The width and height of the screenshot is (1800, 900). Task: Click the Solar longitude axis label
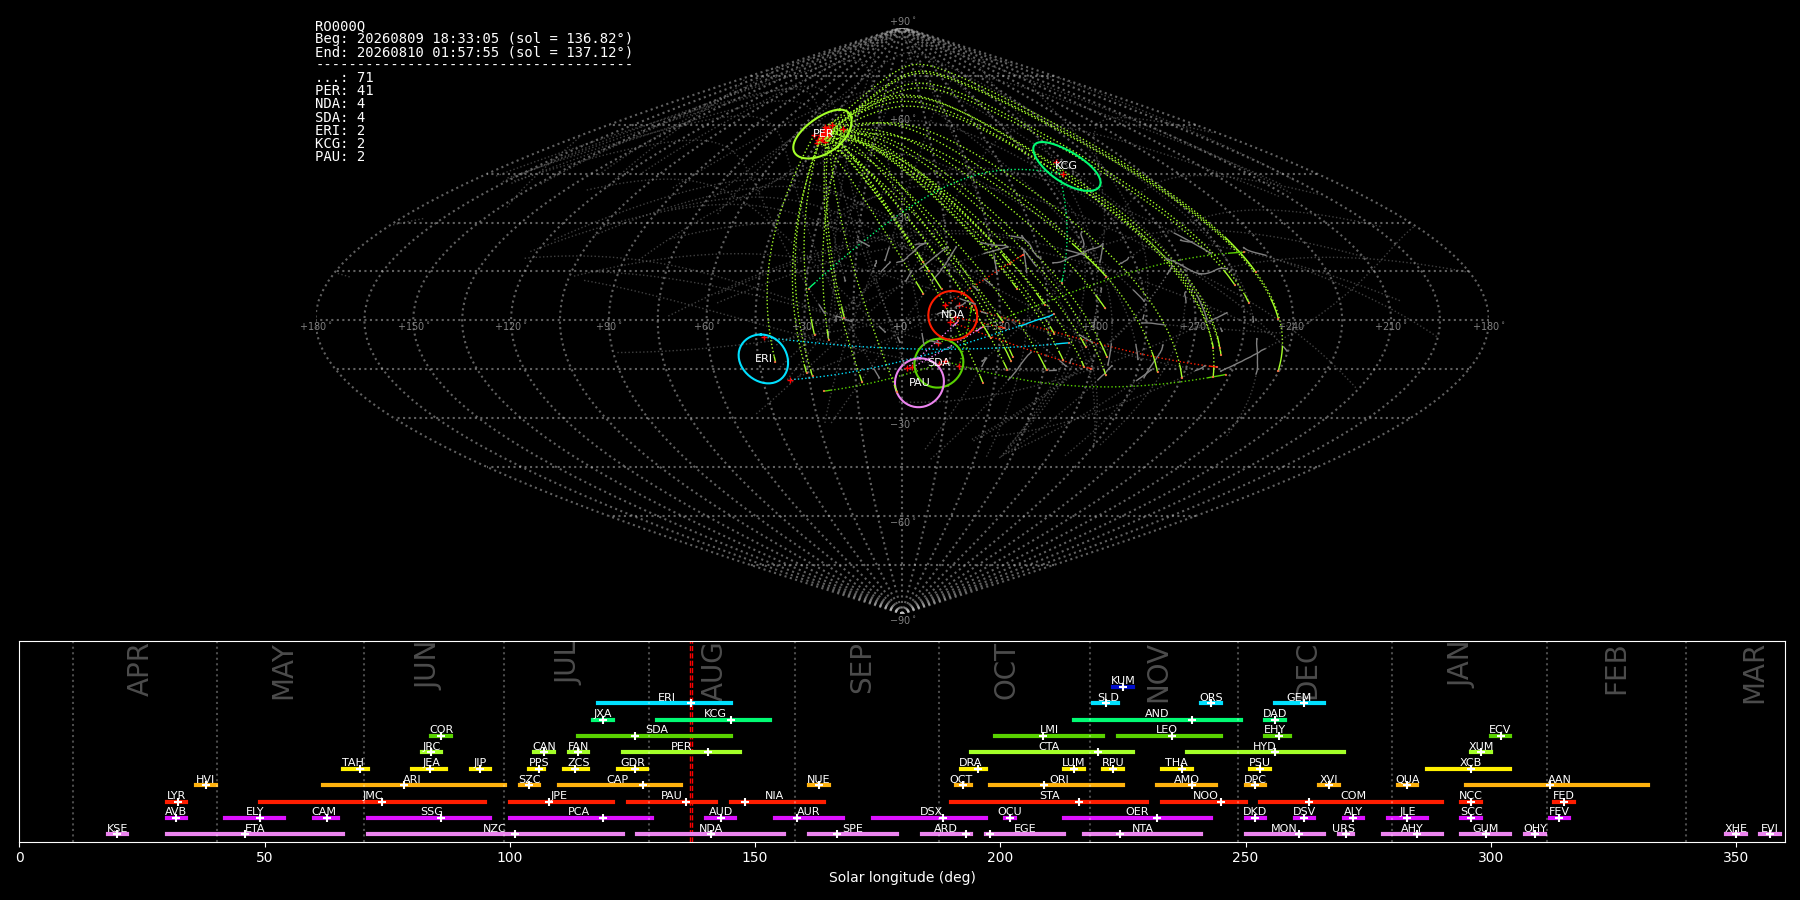click(x=902, y=877)
